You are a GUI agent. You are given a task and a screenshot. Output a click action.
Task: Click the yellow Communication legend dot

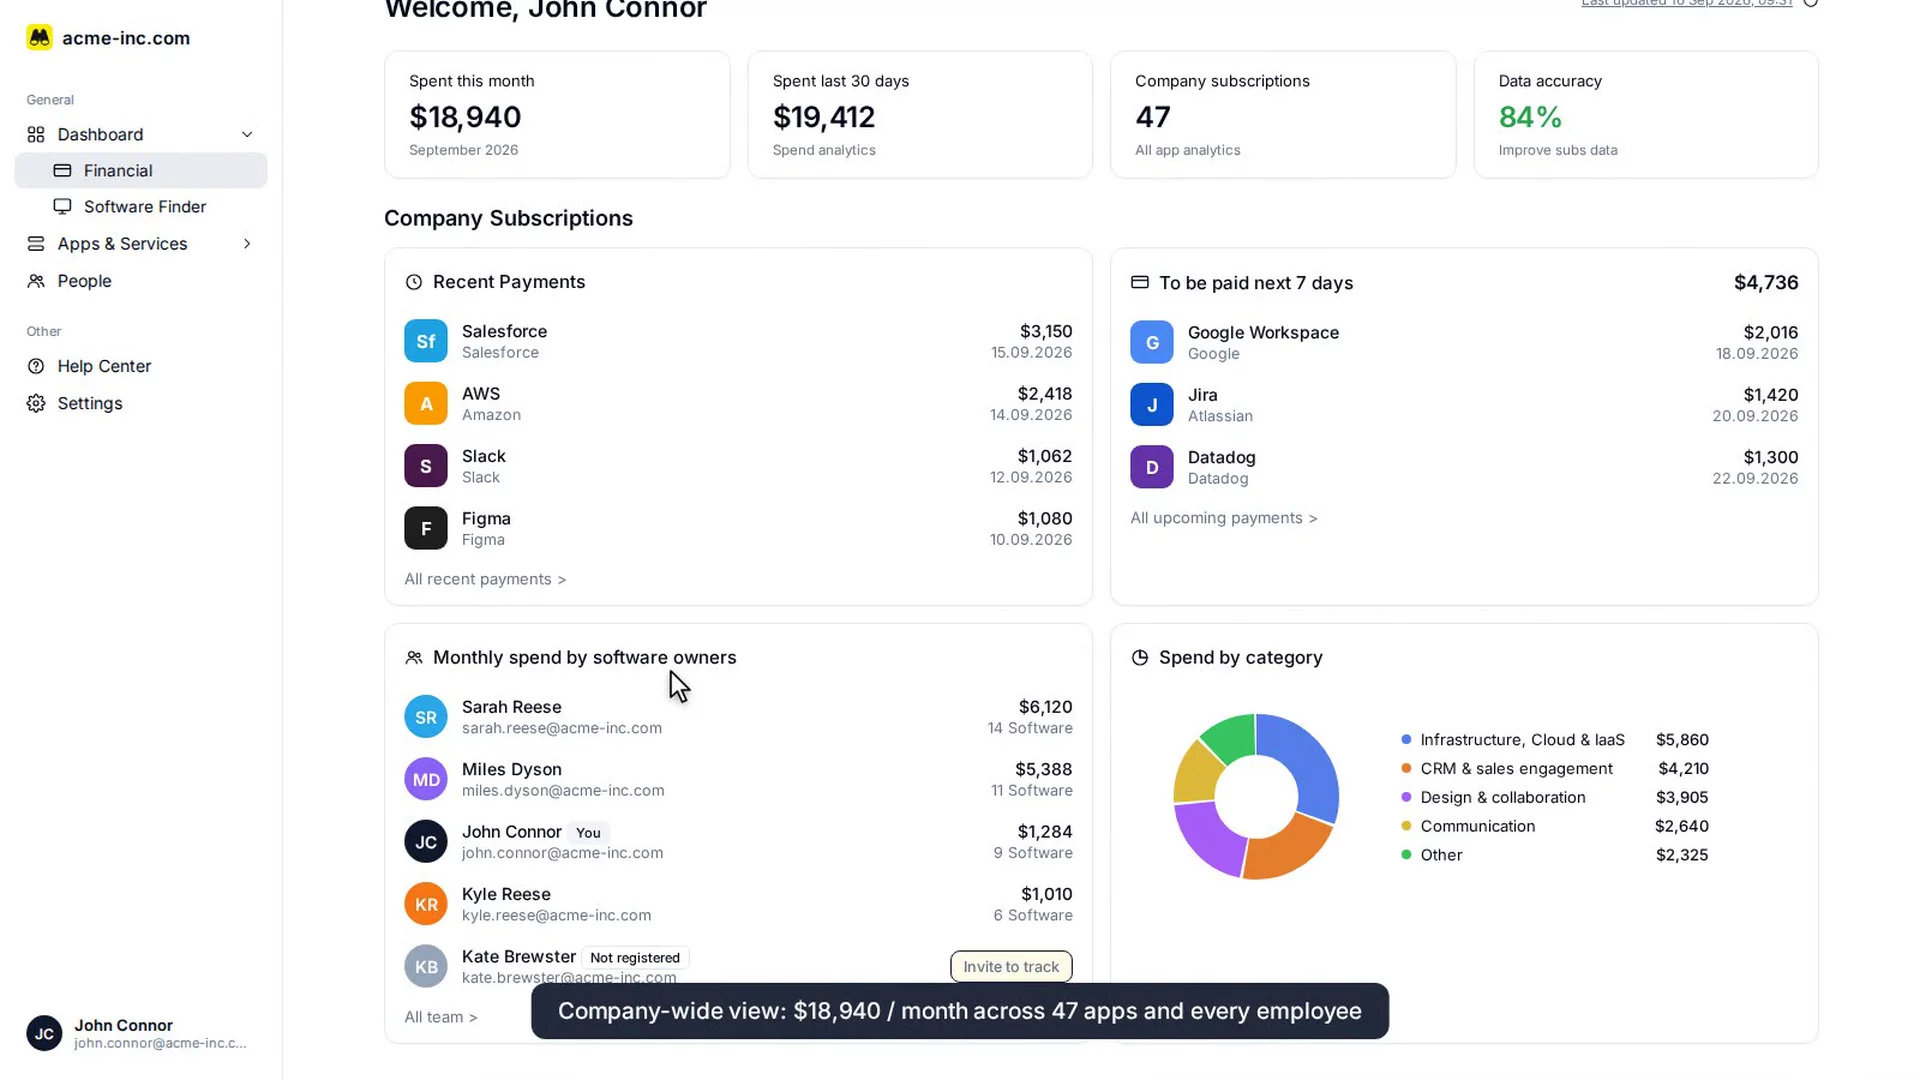click(1406, 826)
